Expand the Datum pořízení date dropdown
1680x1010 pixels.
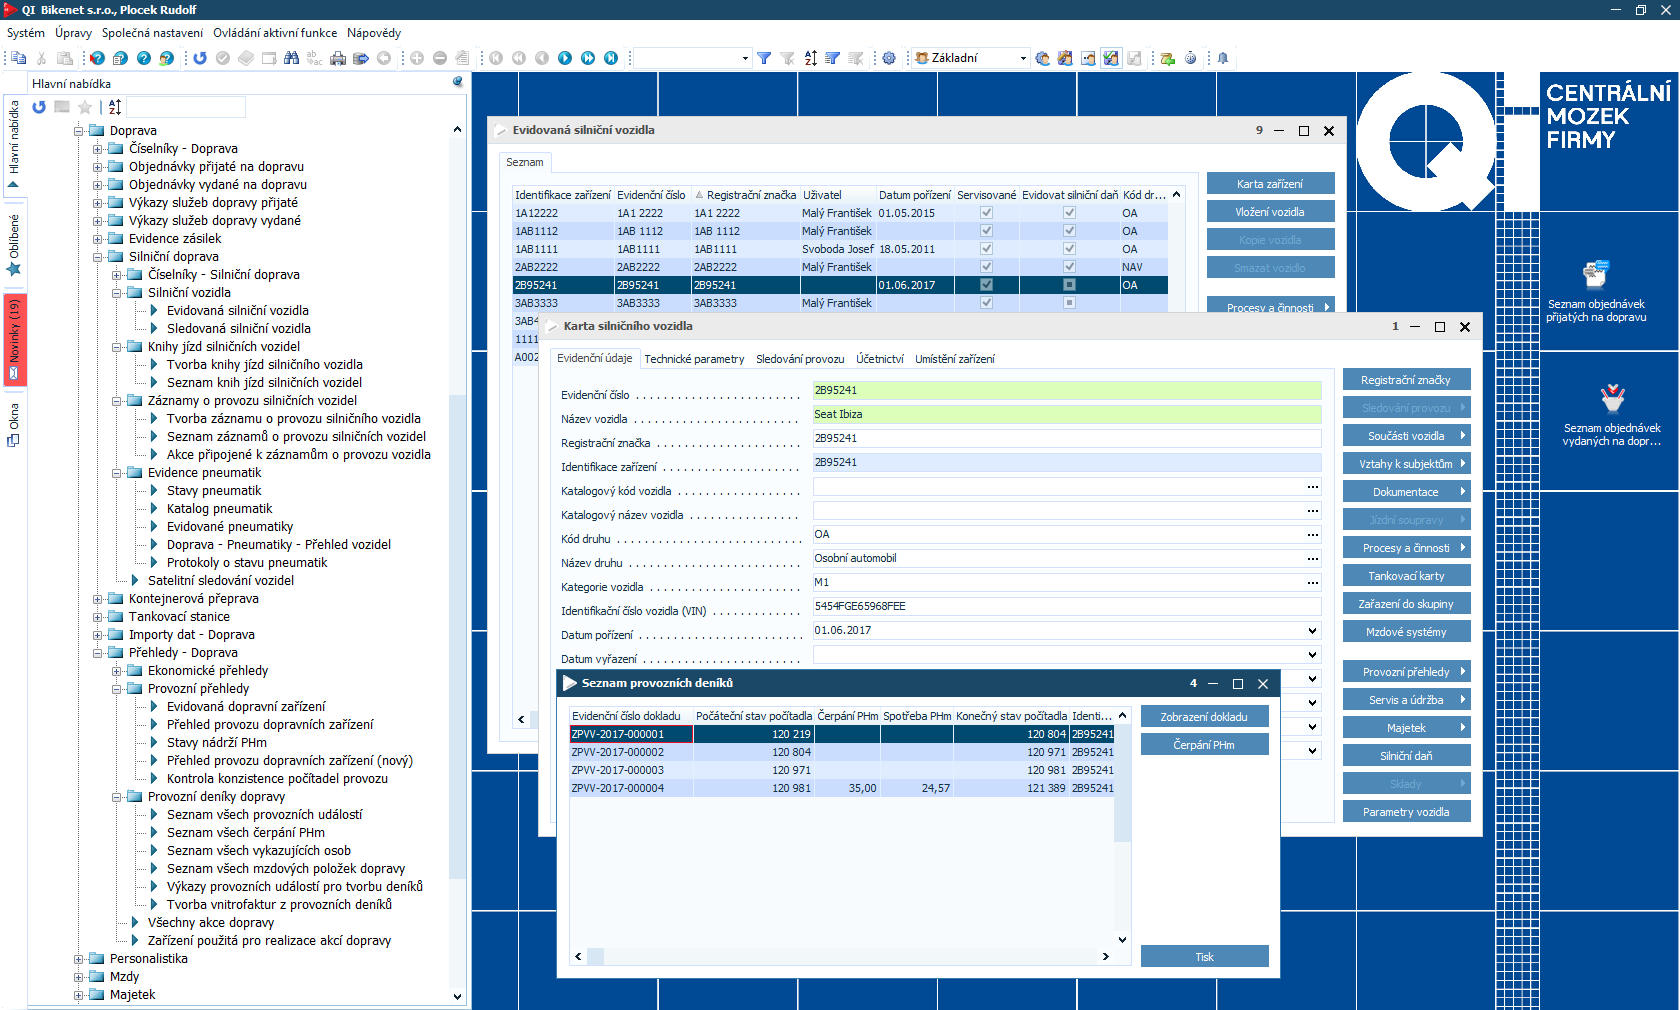click(x=1312, y=631)
